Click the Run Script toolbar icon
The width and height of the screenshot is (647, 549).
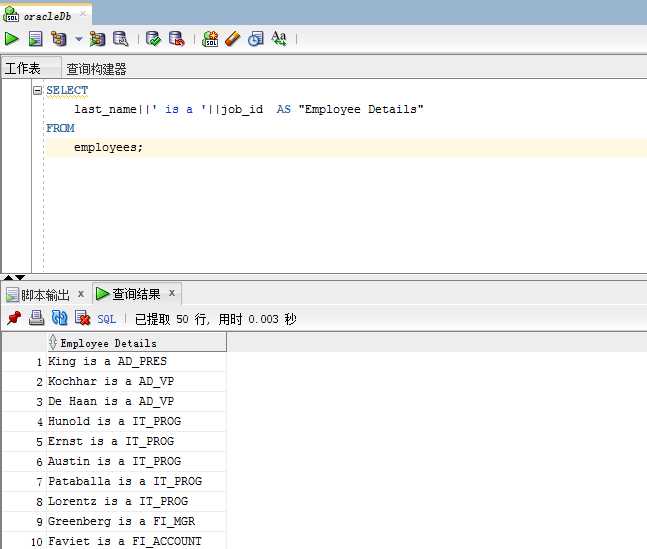(35, 39)
